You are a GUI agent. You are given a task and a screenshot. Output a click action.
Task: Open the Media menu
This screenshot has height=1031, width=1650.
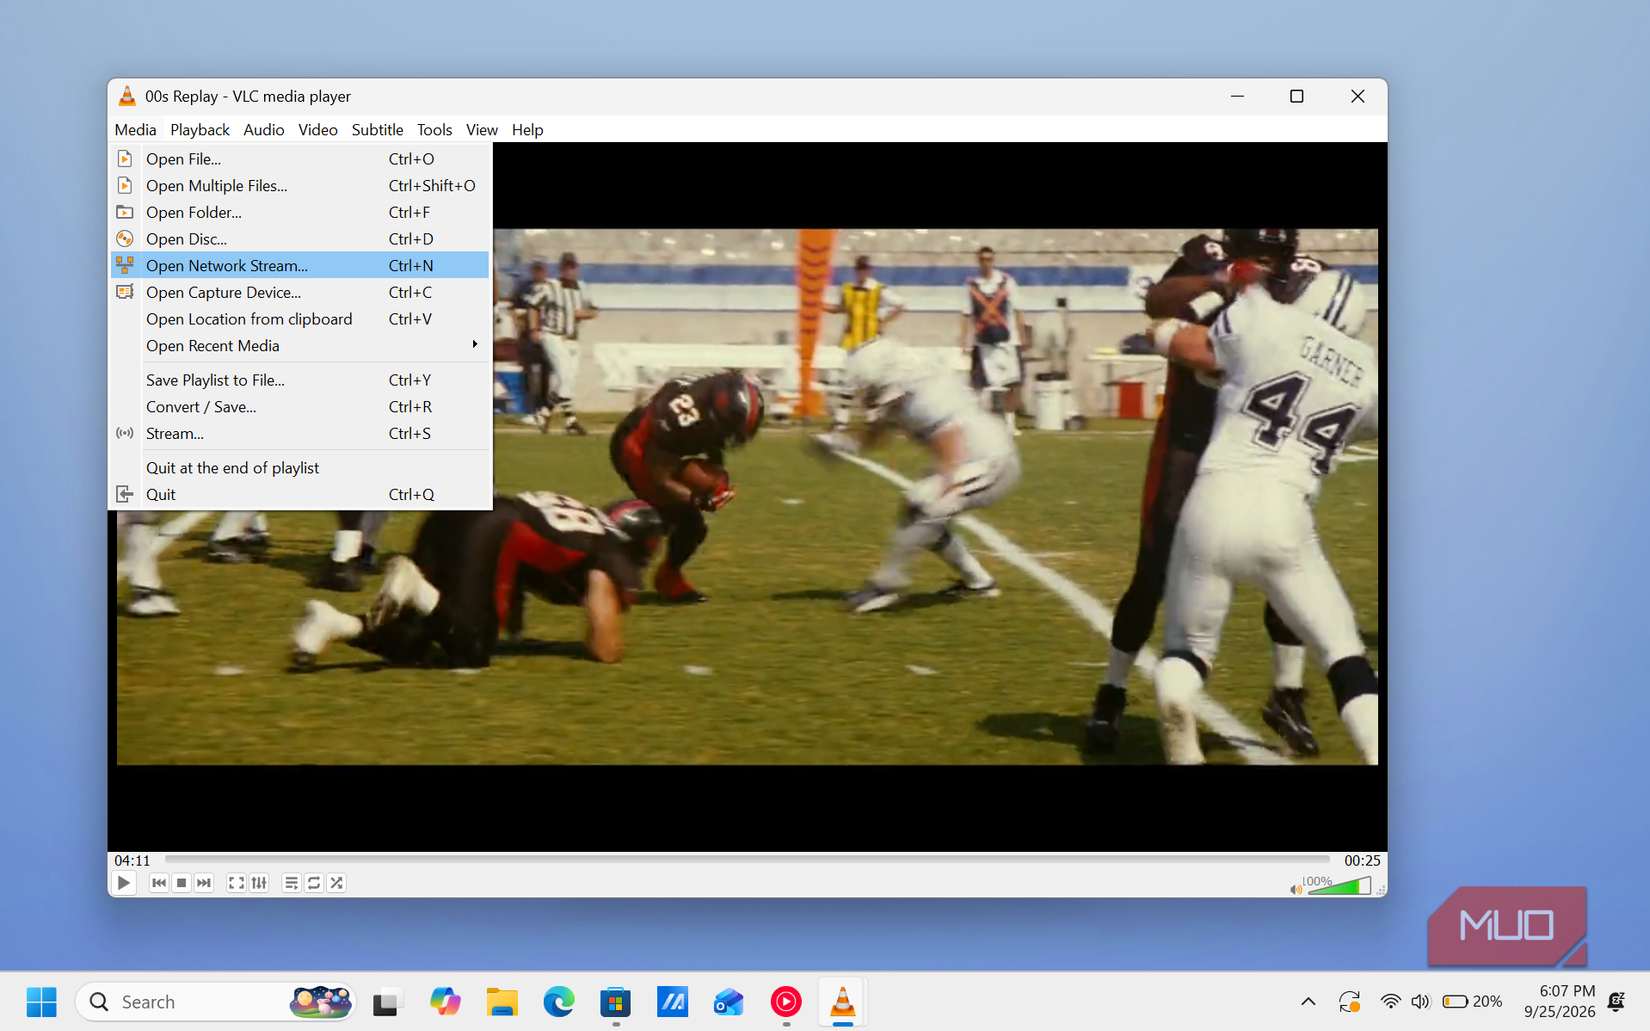coord(135,130)
